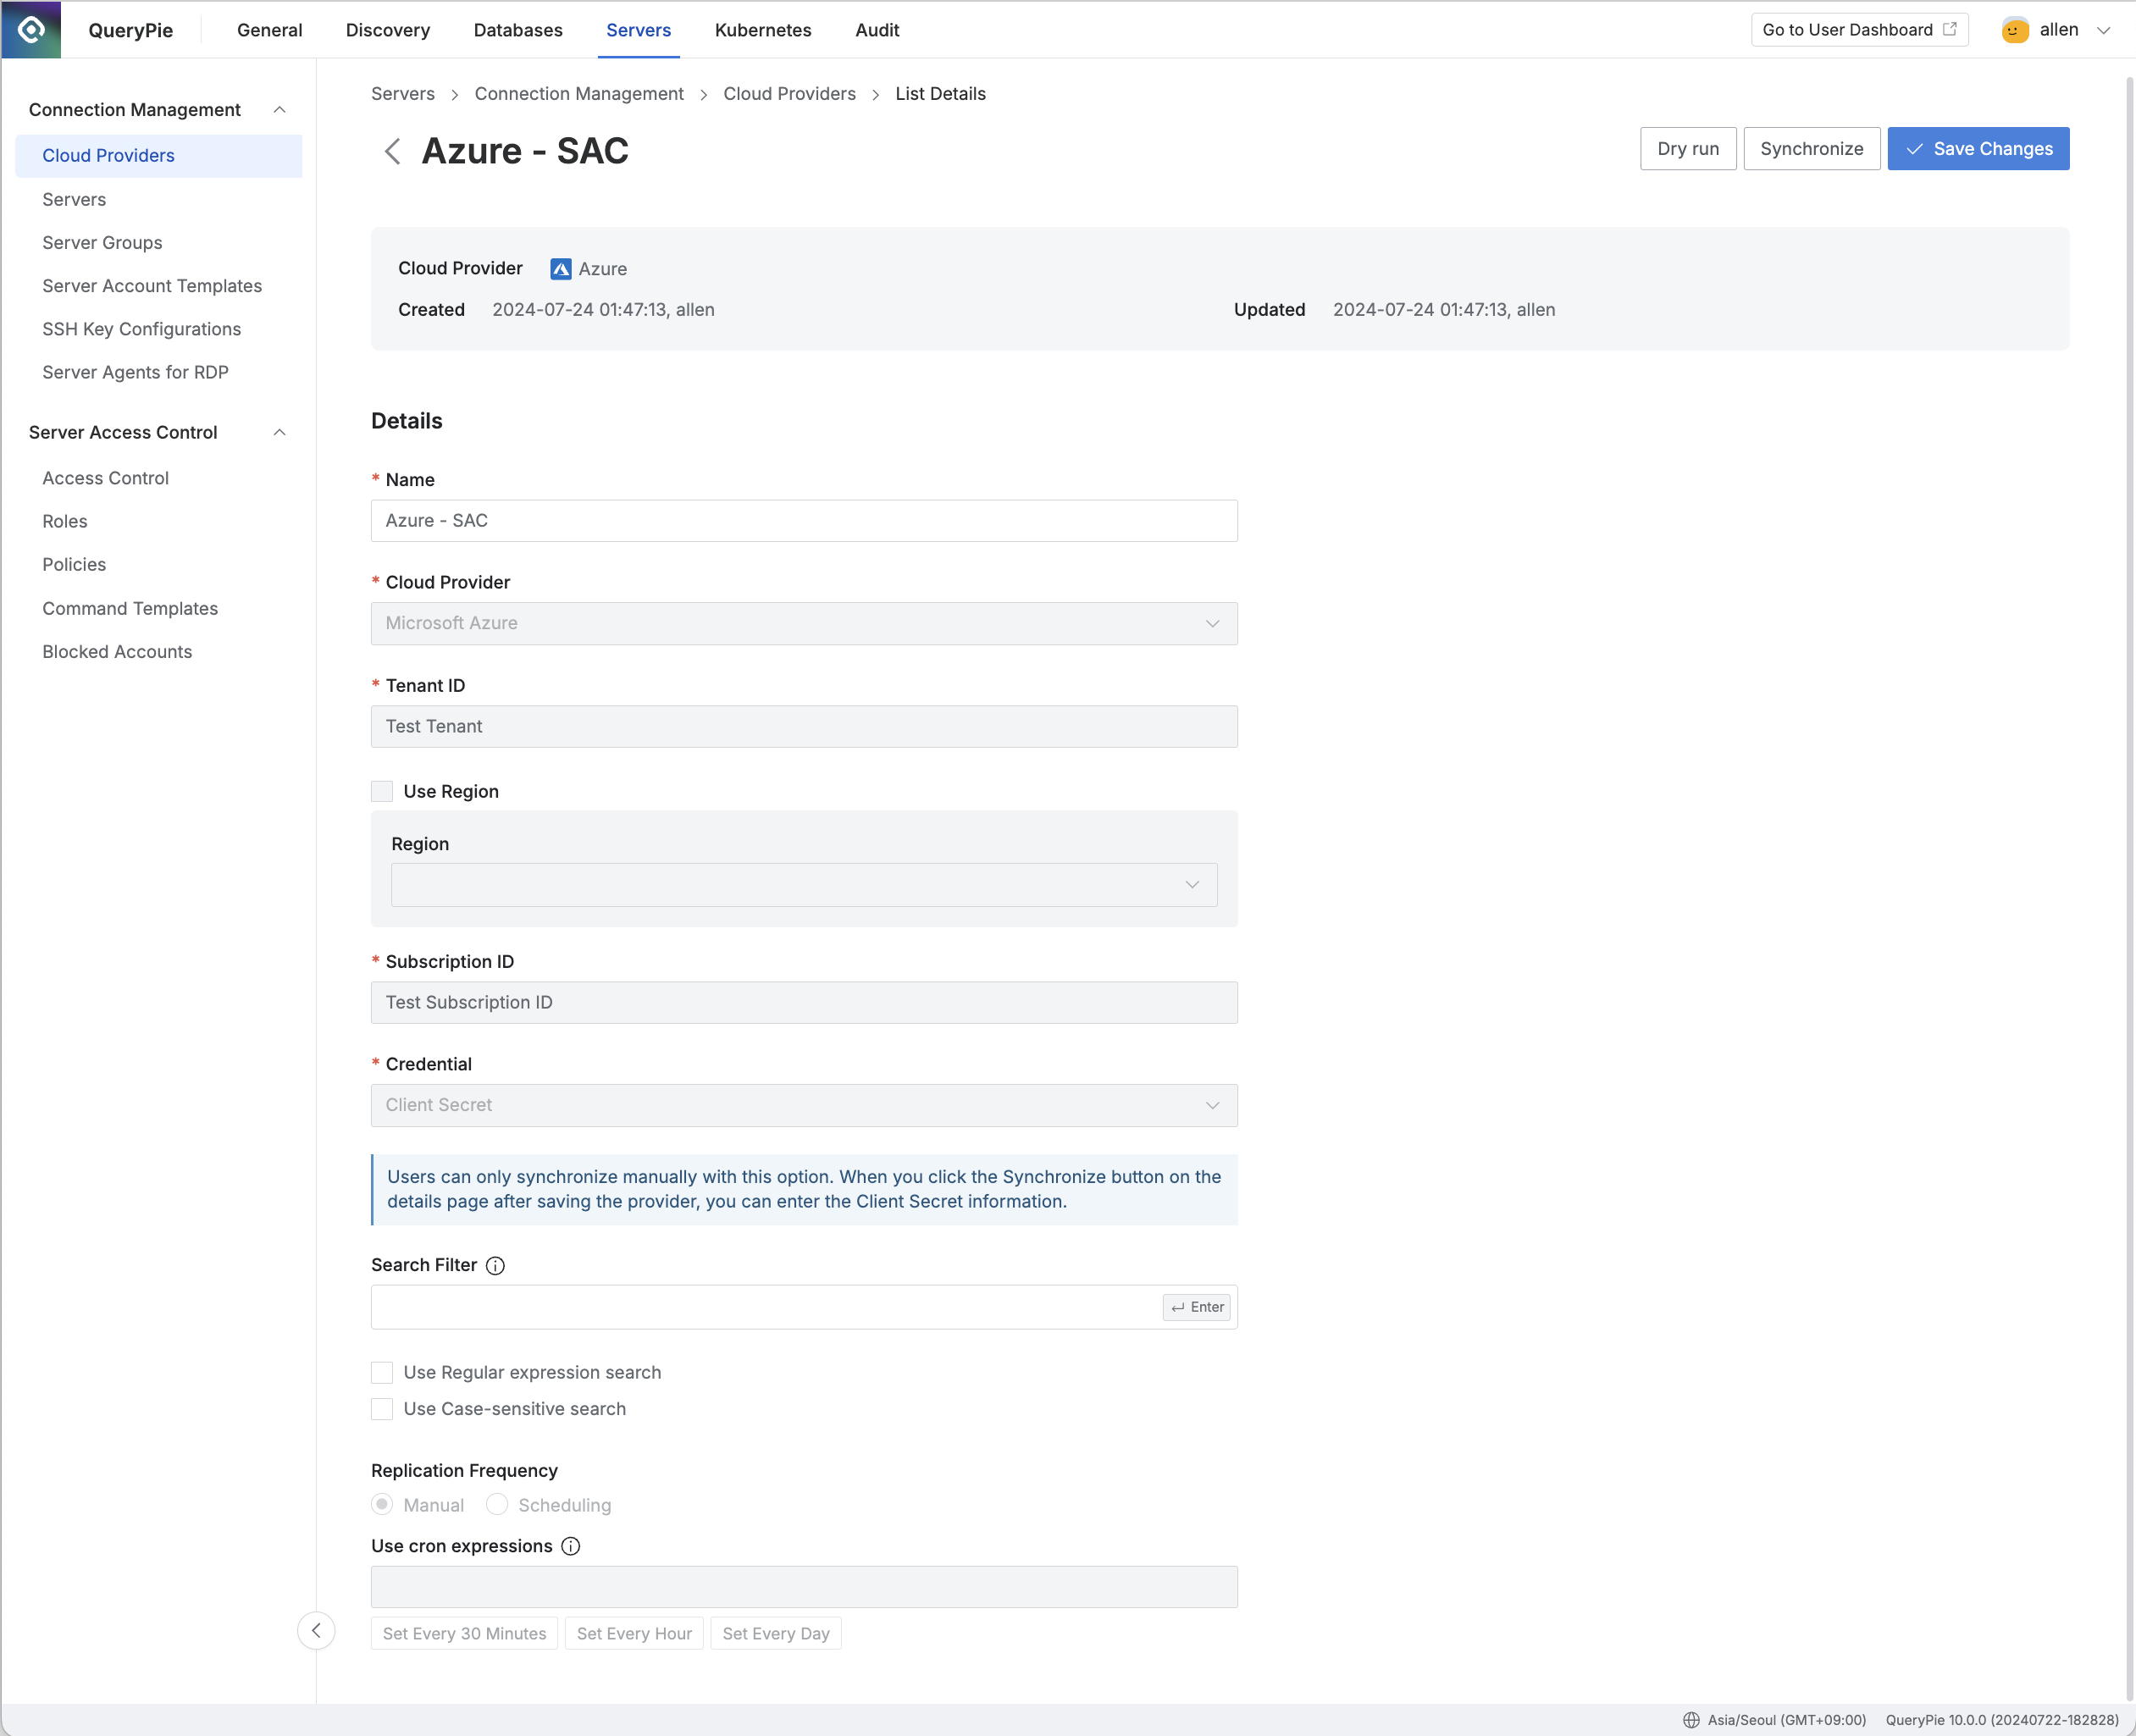Click the Asia/Seoul (GMT+09:00) footer text
Screen dimensions: 2136x1736
tap(1786, 1720)
